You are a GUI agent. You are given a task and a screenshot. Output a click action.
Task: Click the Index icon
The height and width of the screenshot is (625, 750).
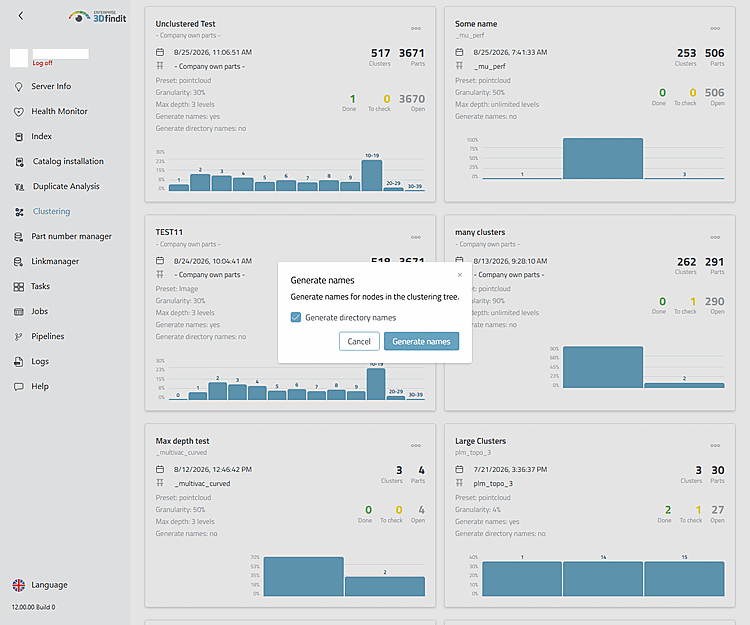[19, 137]
